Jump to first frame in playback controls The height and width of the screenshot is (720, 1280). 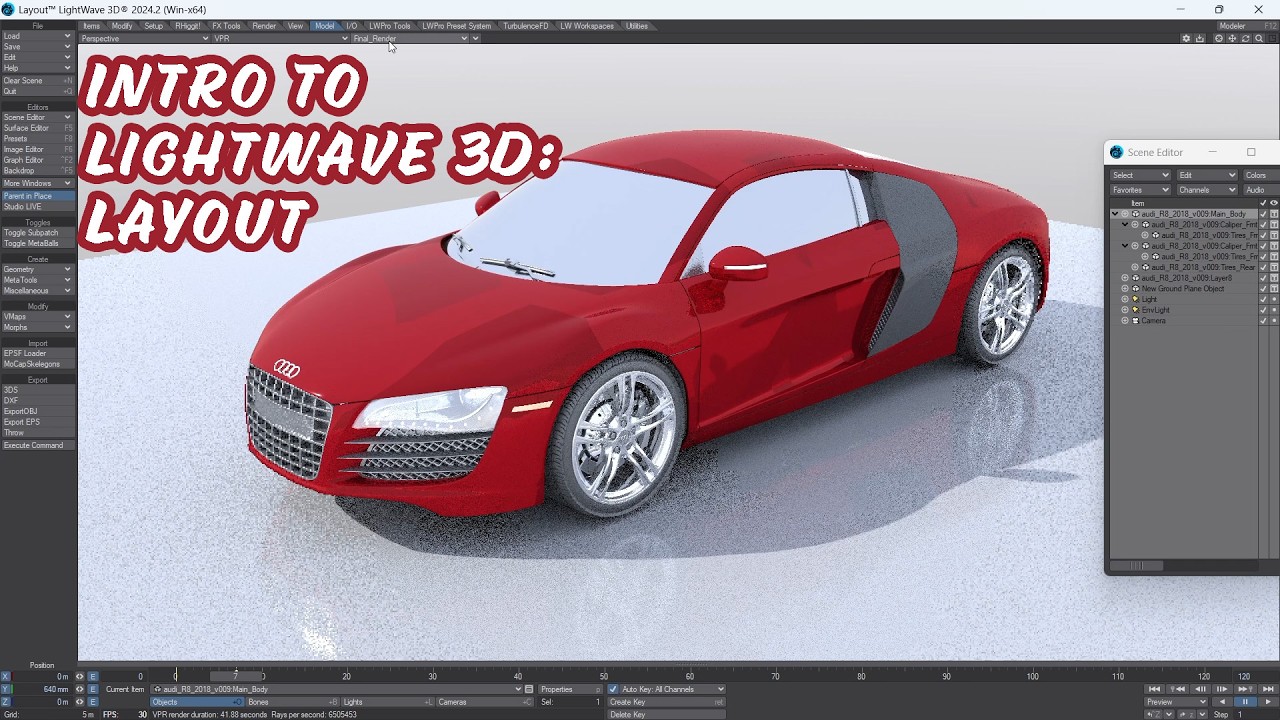(1154, 689)
